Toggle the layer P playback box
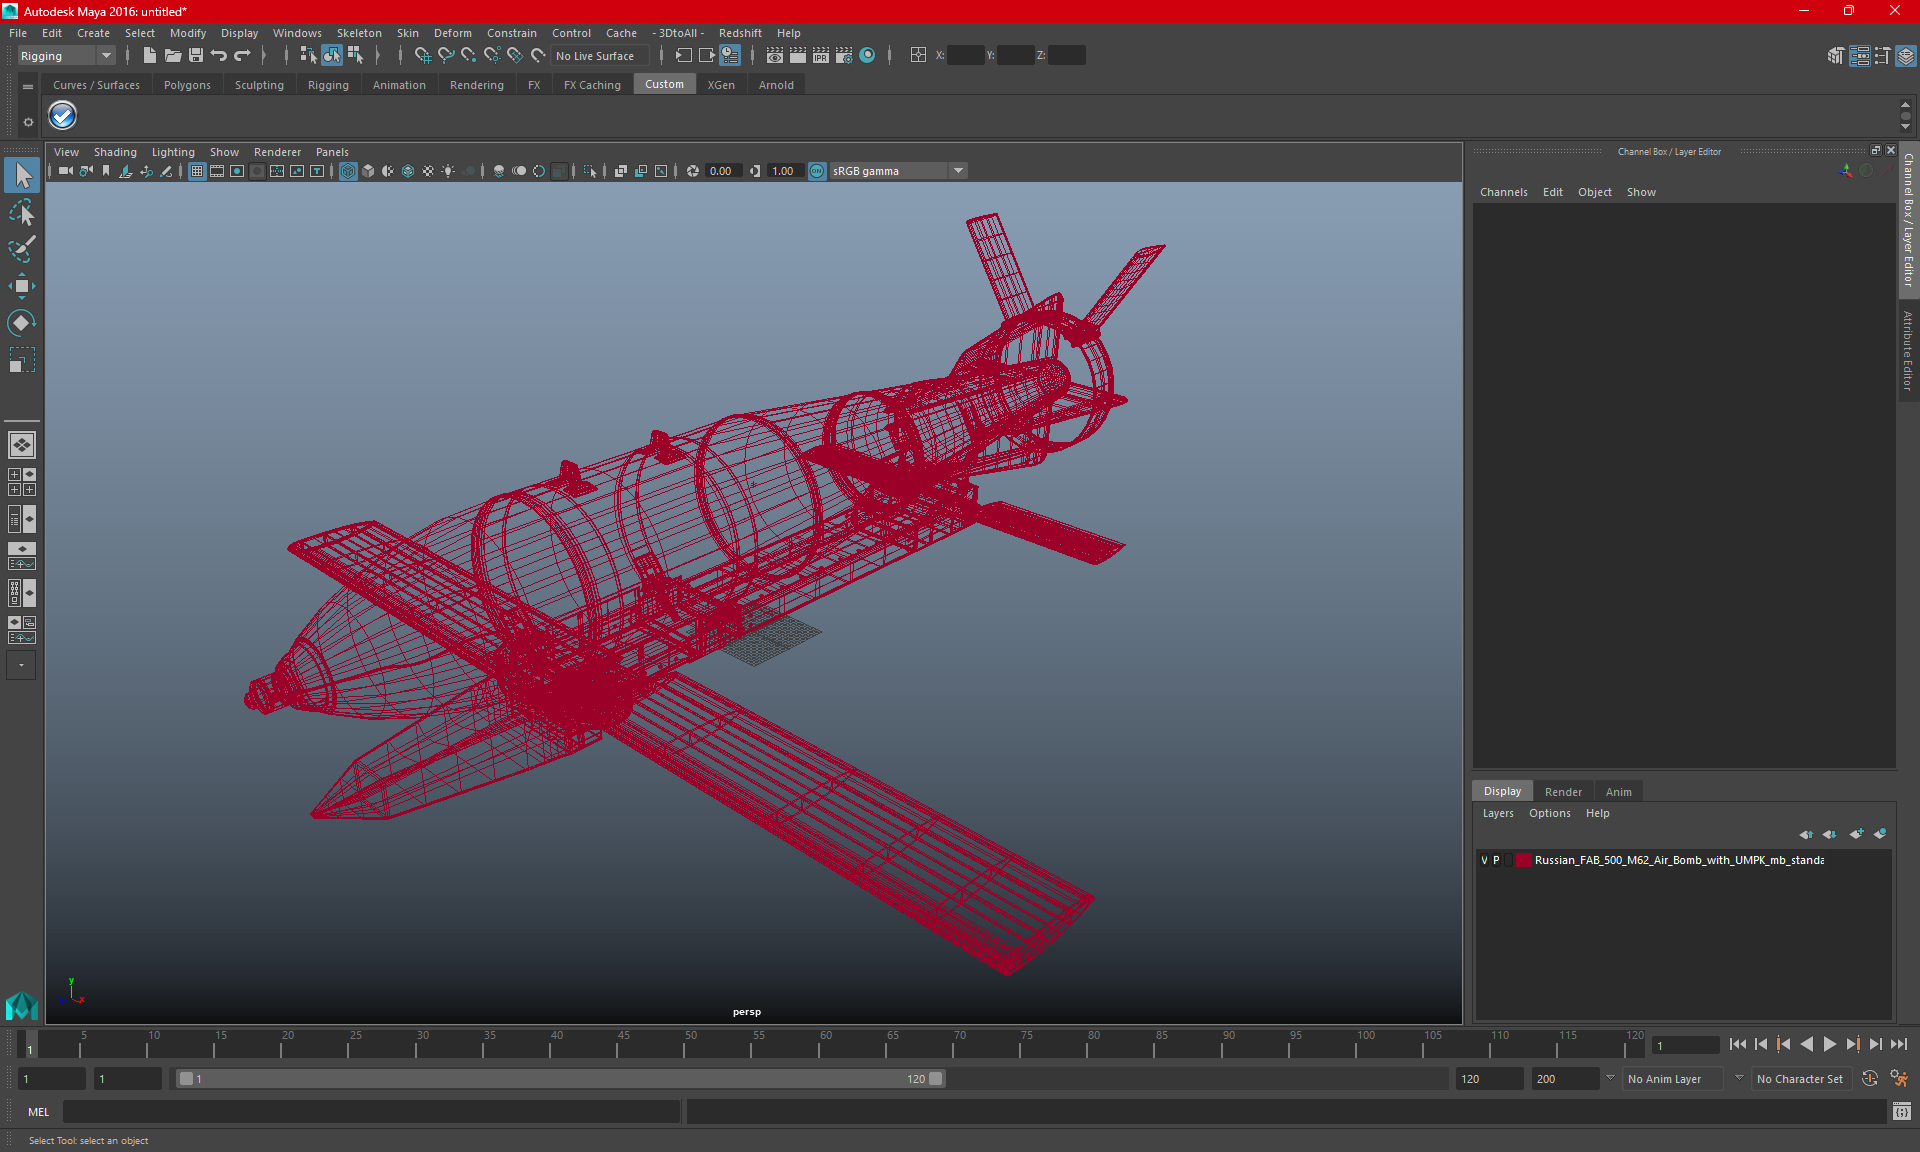This screenshot has height=1152, width=1920. pos(1496,860)
